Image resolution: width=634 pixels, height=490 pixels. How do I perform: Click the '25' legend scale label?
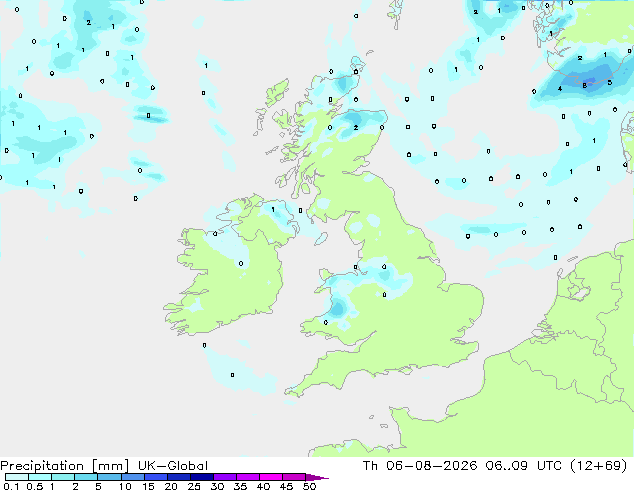point(194,486)
